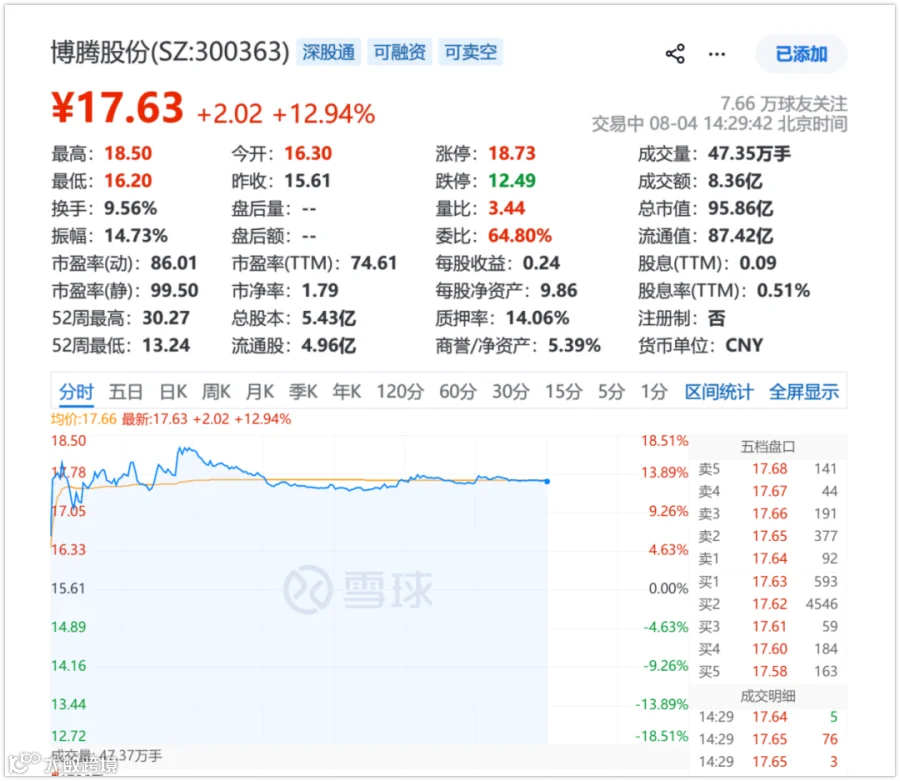Click the 深股通 tag
Viewport: 900px width, 781px height.
[x=328, y=52]
